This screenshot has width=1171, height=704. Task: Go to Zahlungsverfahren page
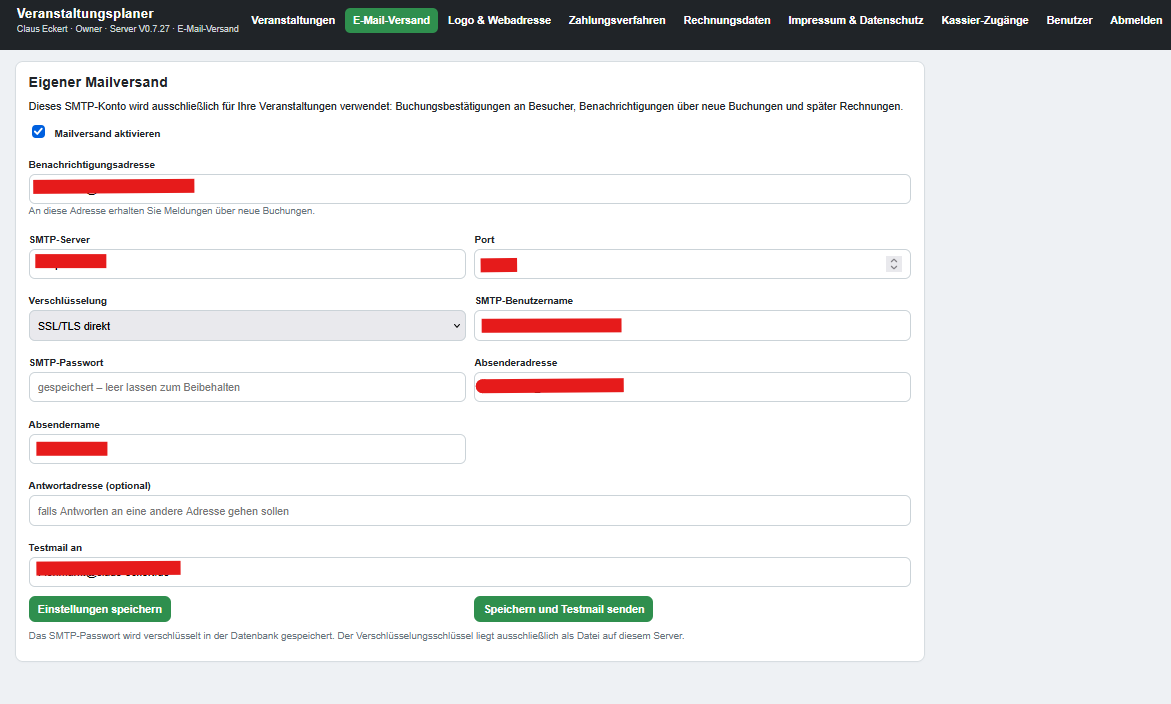[x=617, y=20]
